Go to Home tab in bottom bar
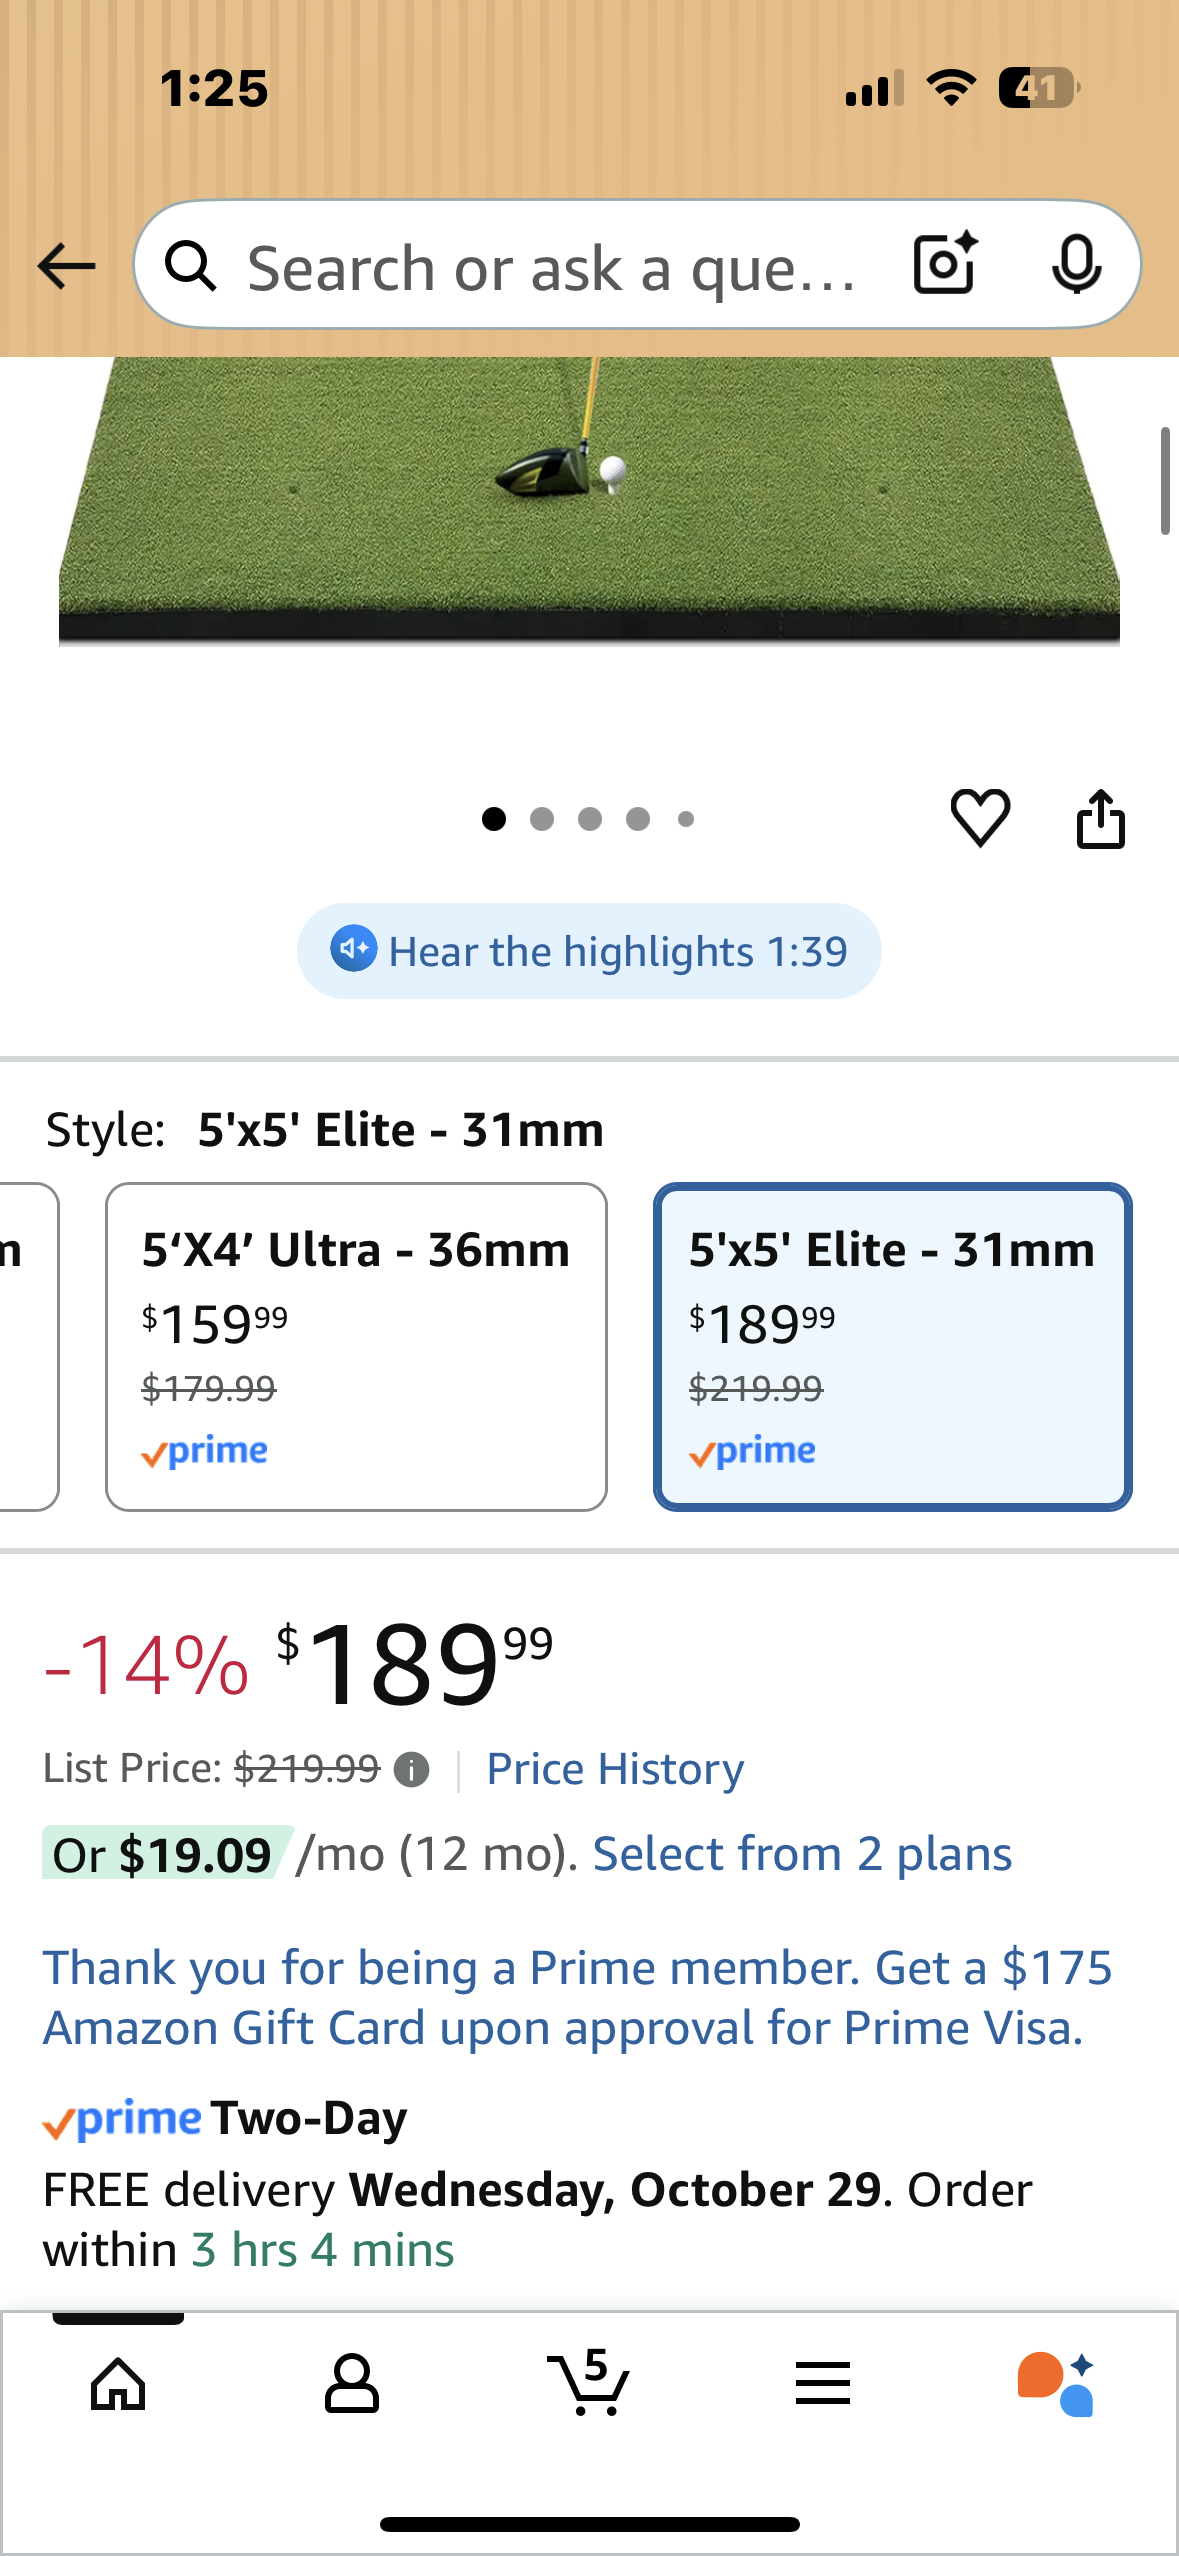 (x=118, y=2384)
